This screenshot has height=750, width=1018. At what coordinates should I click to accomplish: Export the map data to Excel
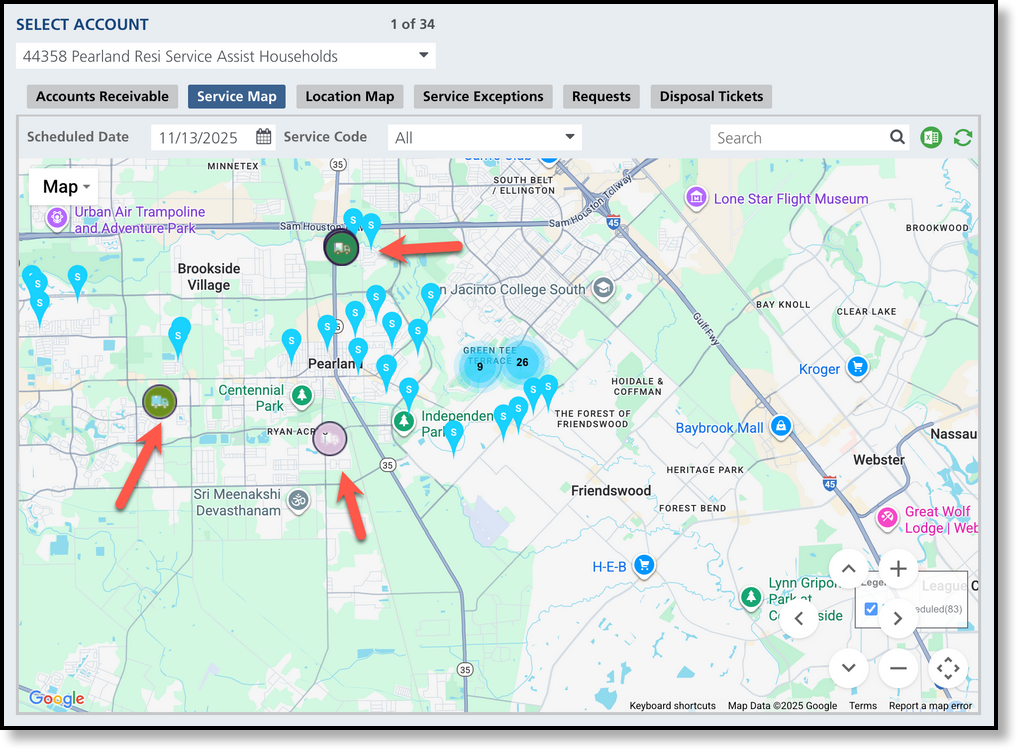coord(931,138)
